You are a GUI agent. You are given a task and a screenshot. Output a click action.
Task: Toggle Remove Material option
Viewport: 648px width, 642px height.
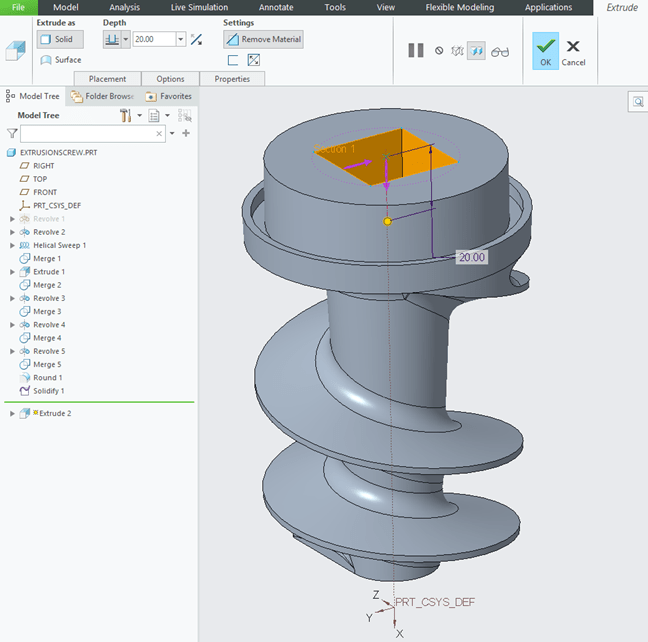click(263, 40)
